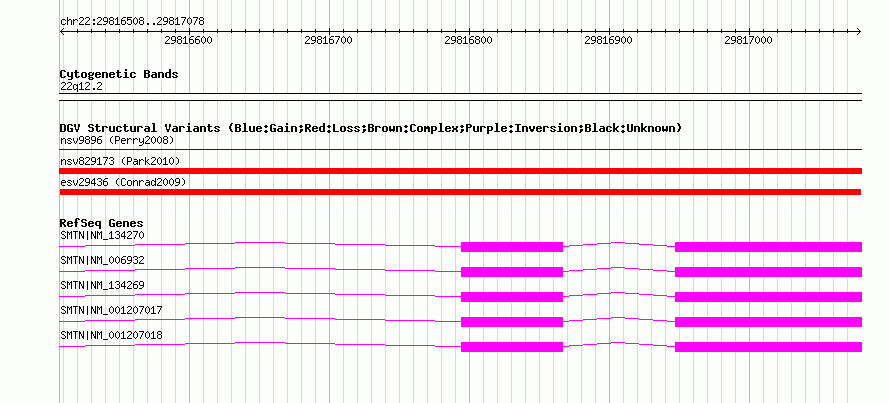Open transcript label SMTN|NM_001207017
The image size is (890, 403).
pos(111,310)
